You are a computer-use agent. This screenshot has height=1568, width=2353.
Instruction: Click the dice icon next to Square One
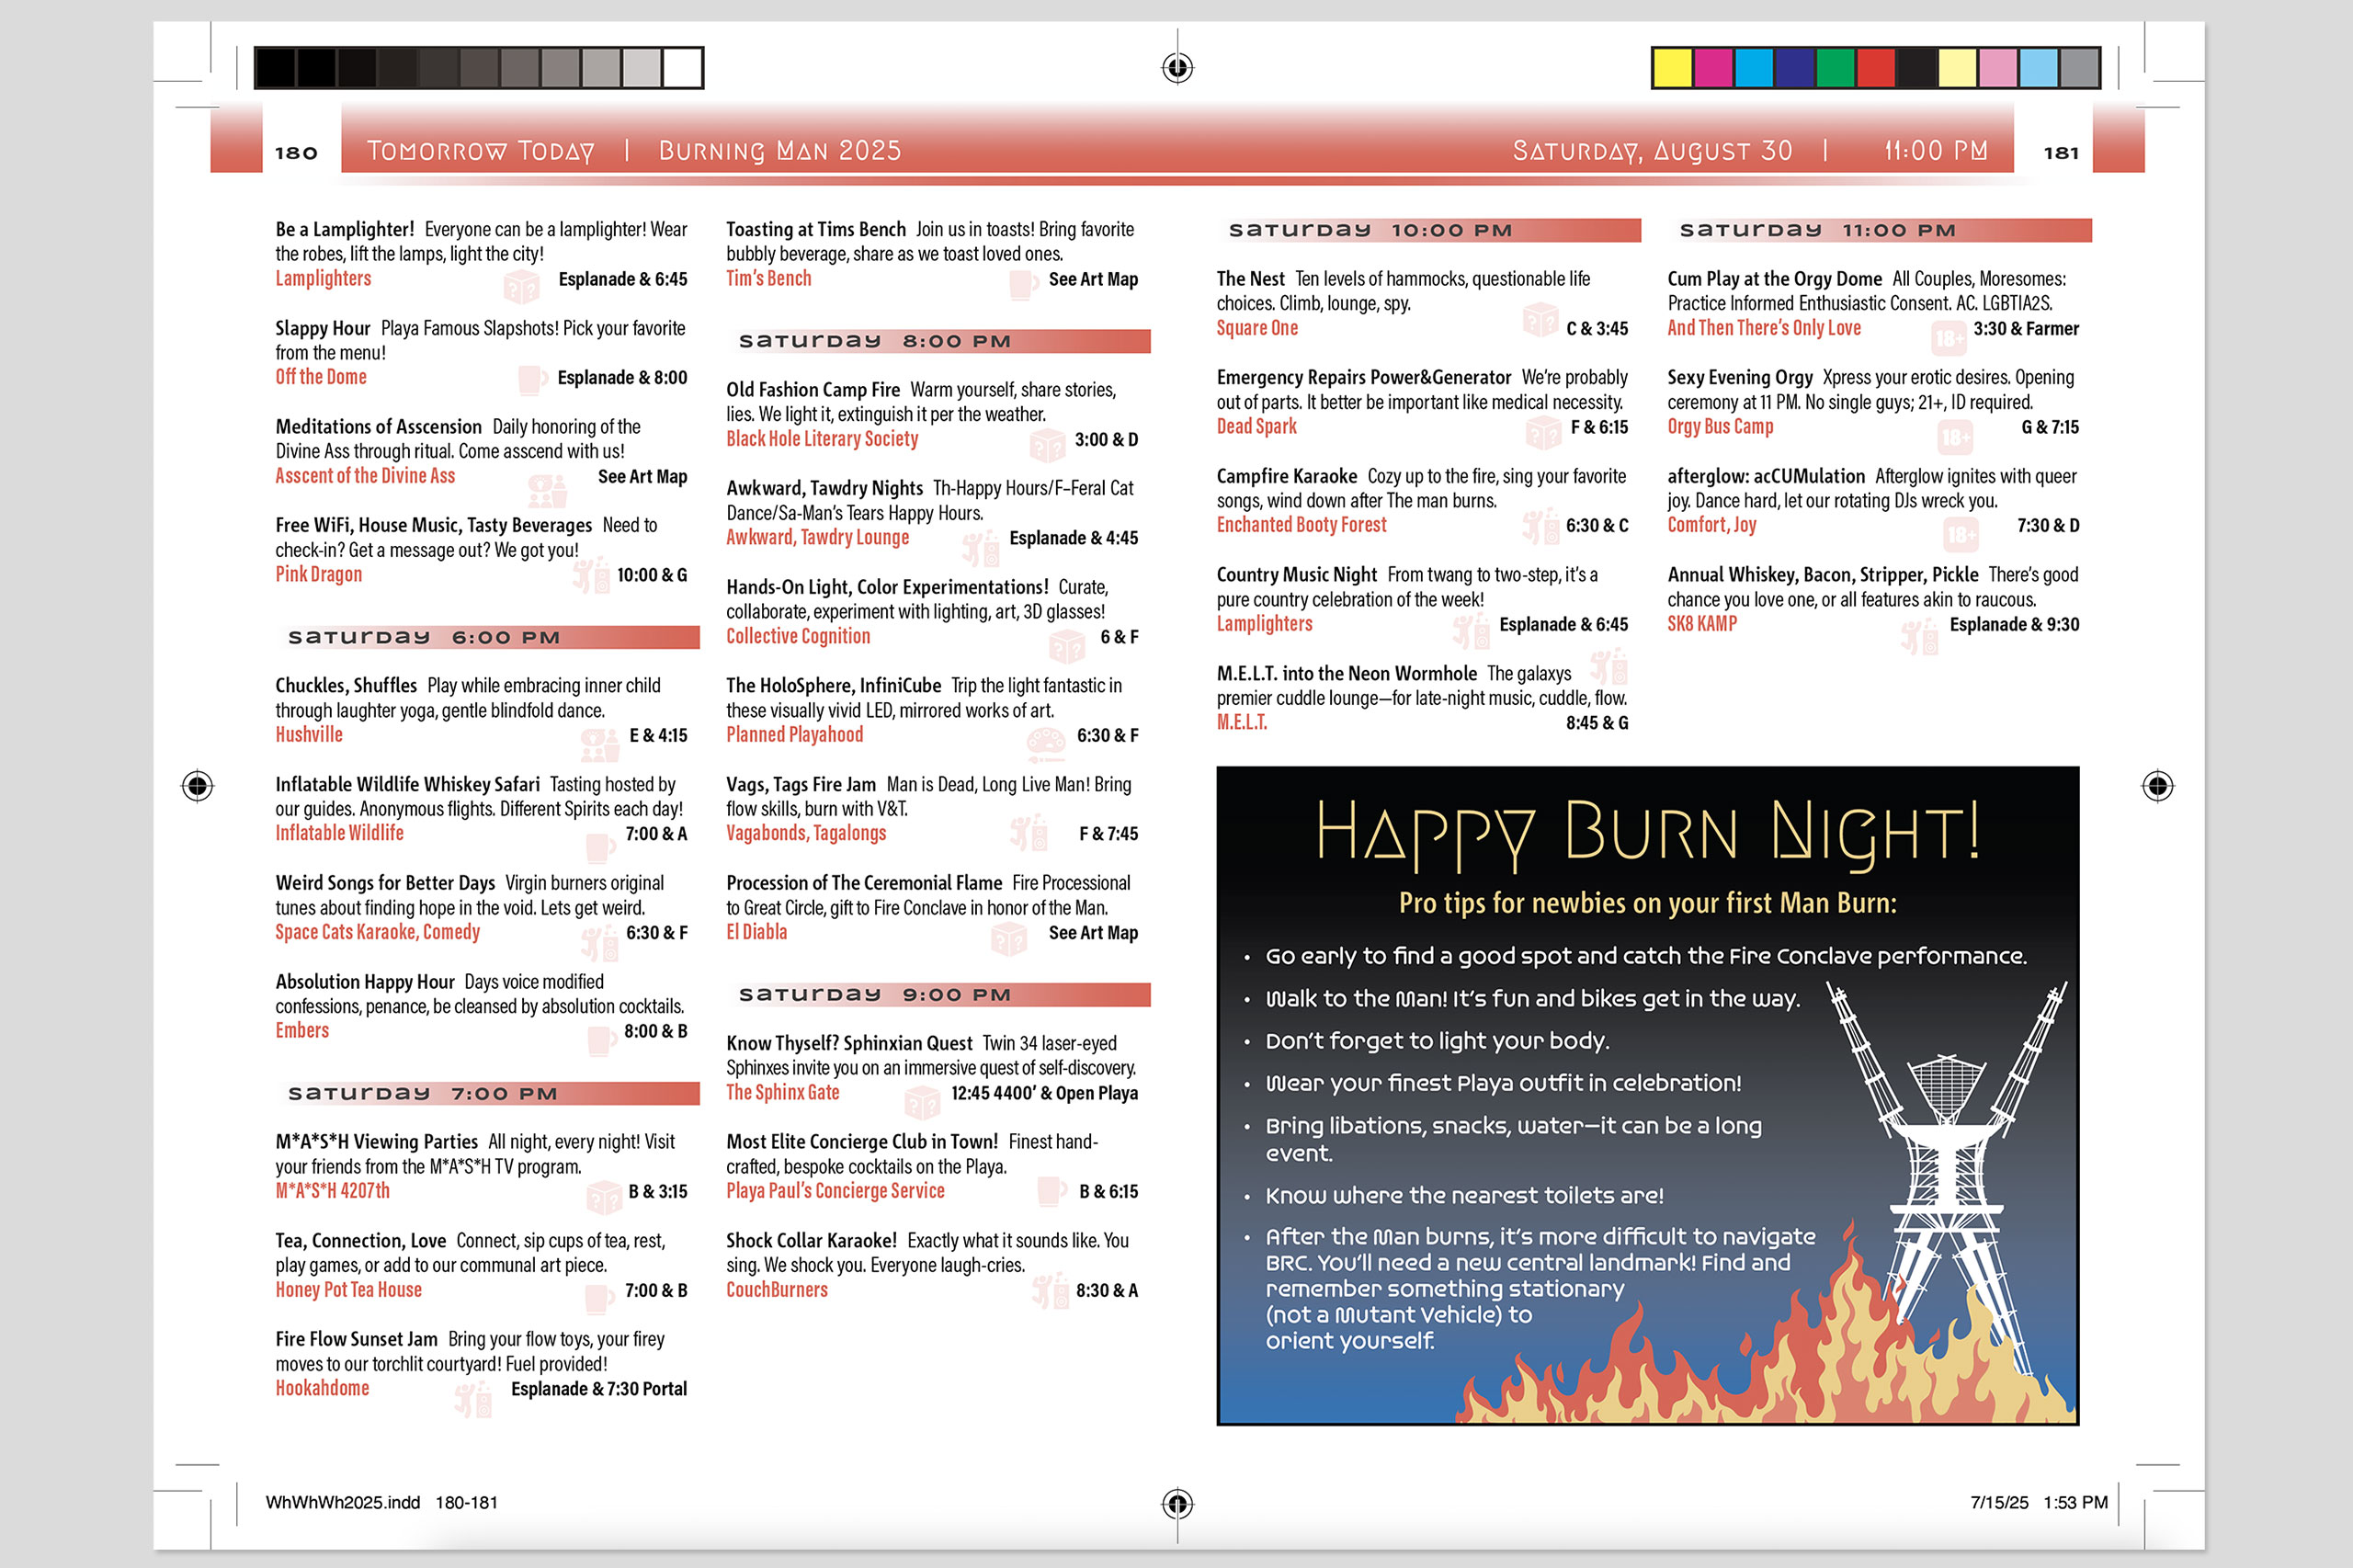pos(1540,321)
